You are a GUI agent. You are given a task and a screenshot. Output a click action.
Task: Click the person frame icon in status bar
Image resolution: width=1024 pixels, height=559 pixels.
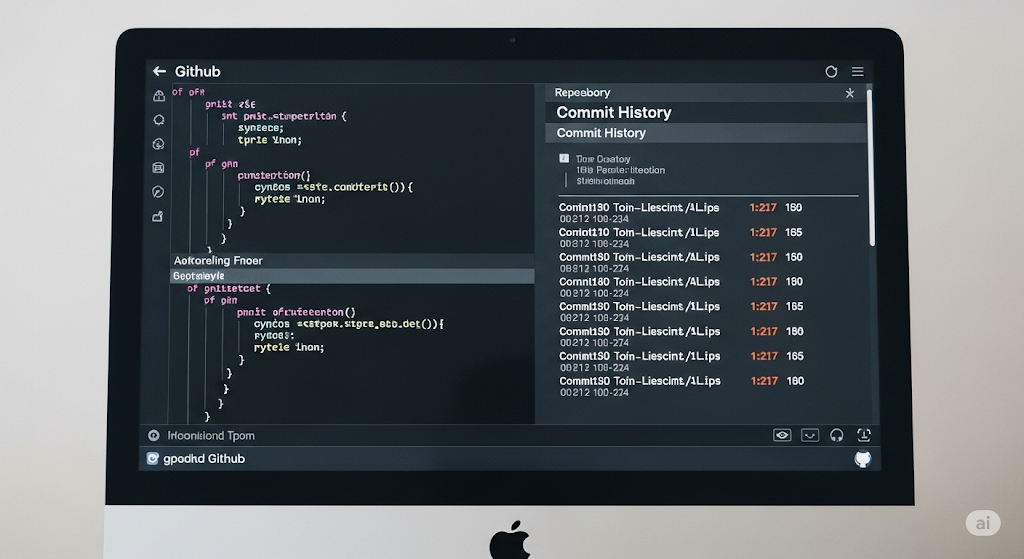(x=863, y=435)
